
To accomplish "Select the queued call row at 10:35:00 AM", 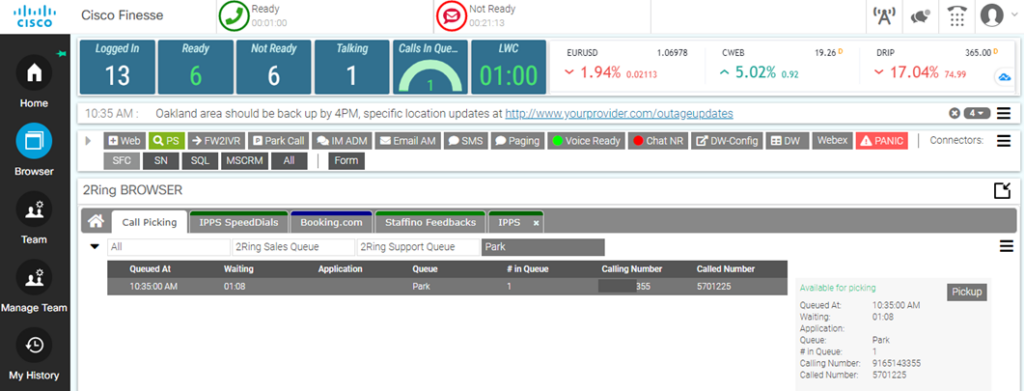I will click(447, 287).
